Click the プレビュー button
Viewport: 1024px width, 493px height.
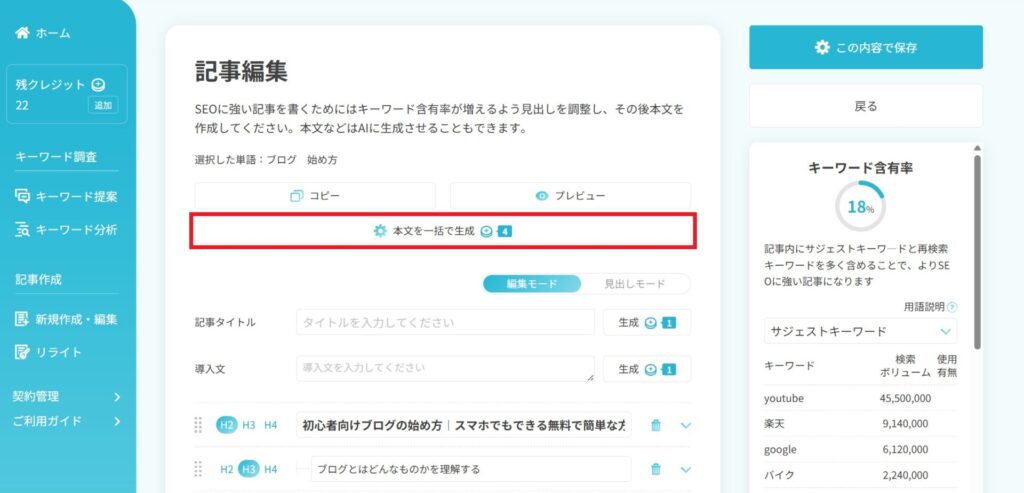point(570,196)
